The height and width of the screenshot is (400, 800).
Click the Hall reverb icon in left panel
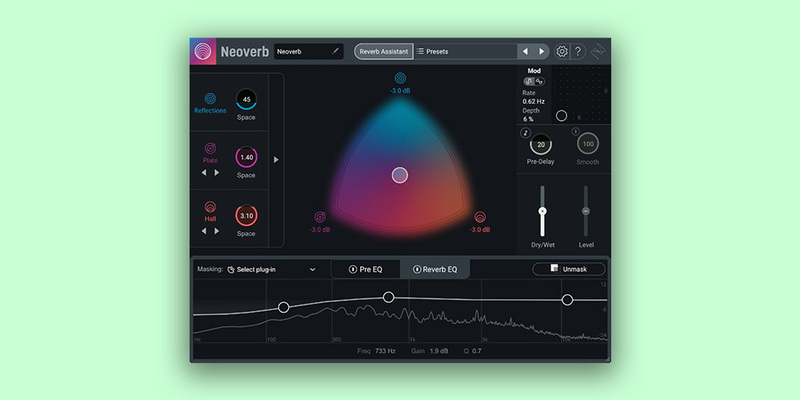(210, 207)
